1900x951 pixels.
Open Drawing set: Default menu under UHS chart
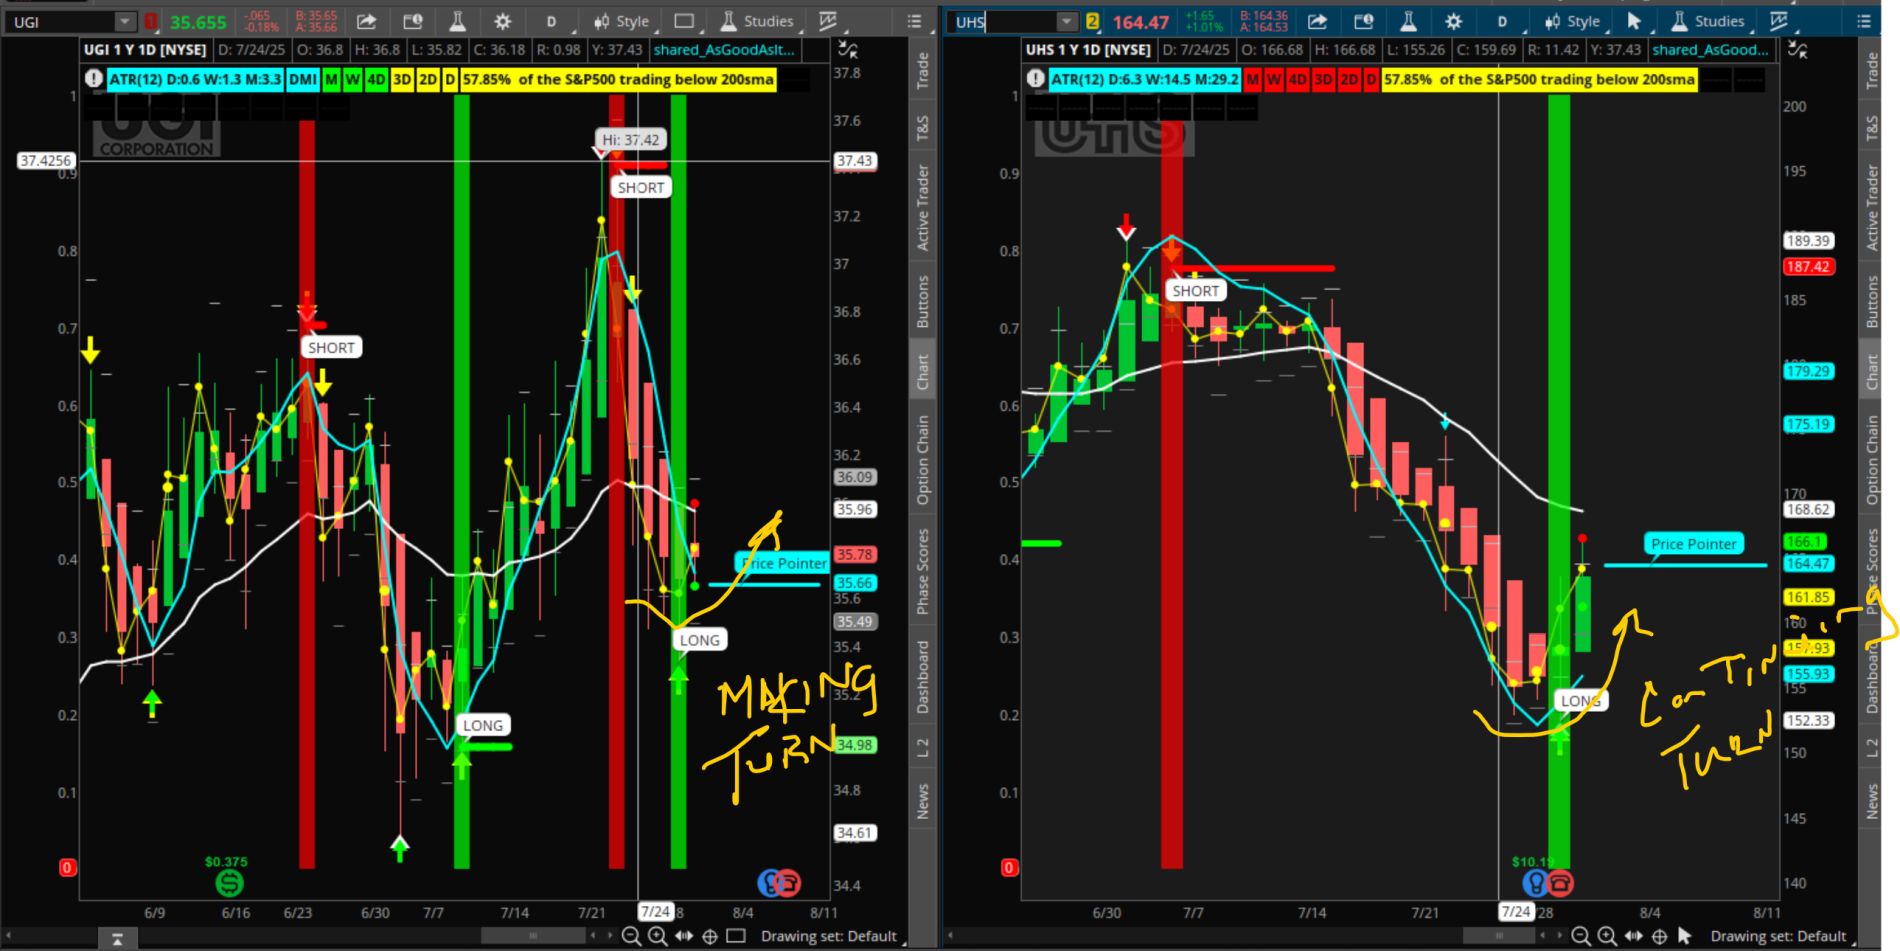(x=1779, y=936)
